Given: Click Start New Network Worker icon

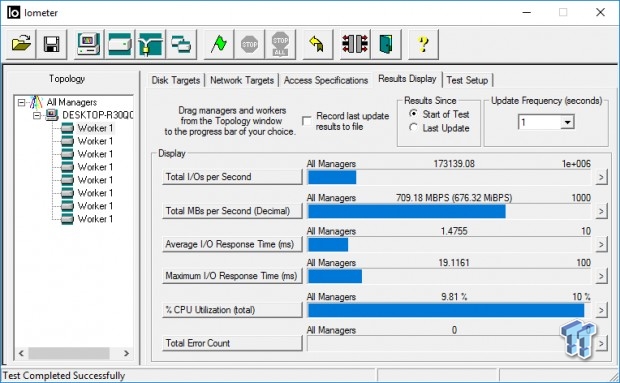Looking at the screenshot, I should (x=151, y=44).
